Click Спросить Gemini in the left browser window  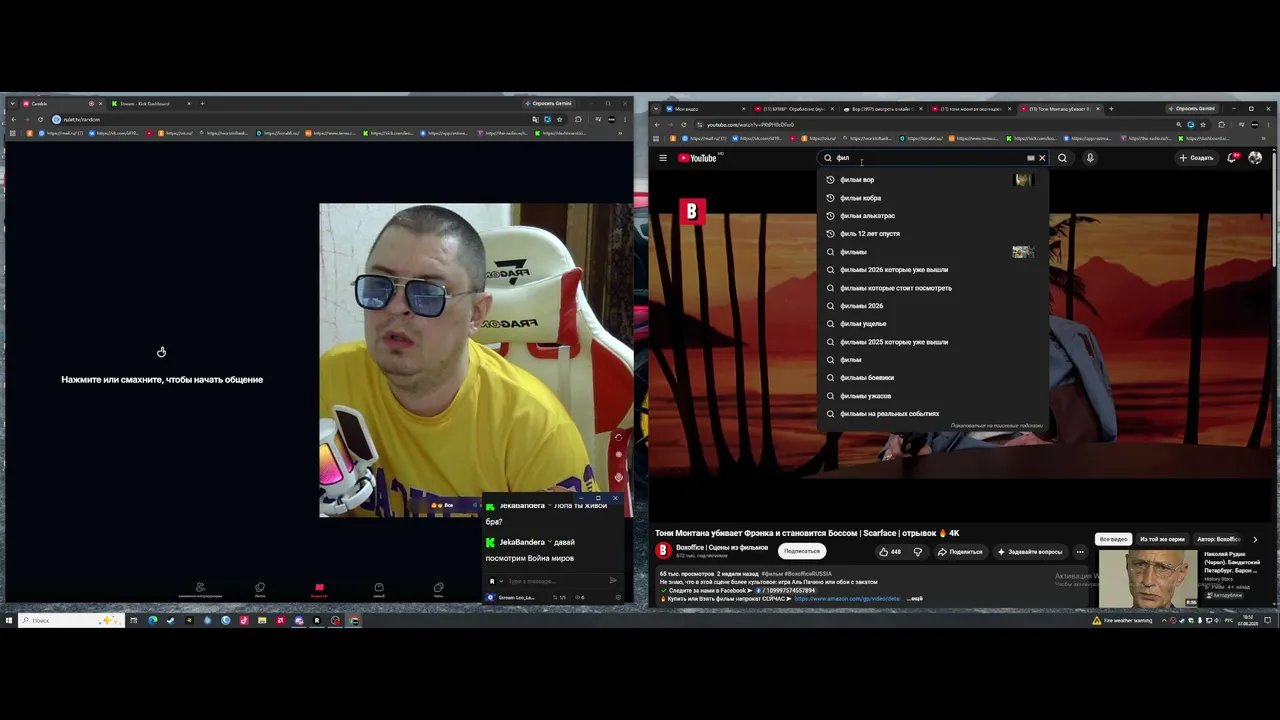(549, 103)
